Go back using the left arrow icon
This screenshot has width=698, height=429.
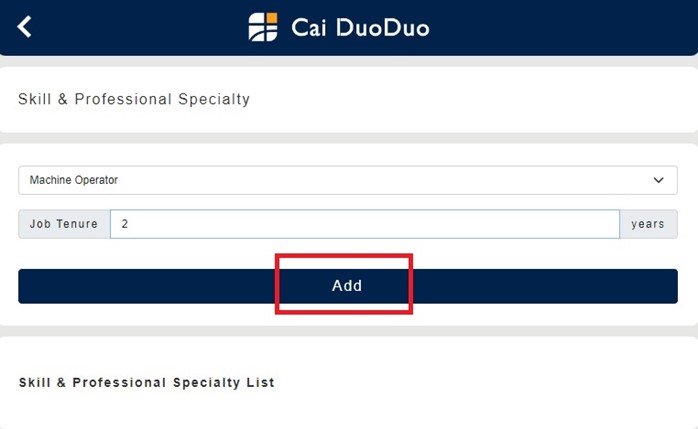point(25,27)
